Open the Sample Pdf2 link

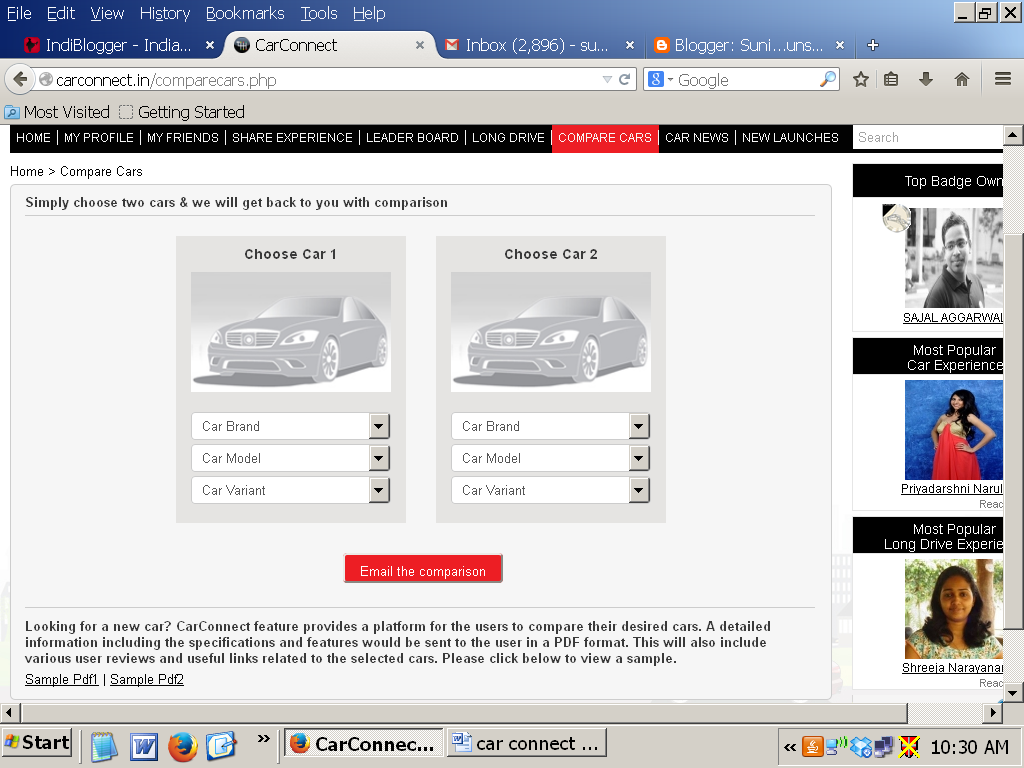pyautogui.click(x=147, y=679)
